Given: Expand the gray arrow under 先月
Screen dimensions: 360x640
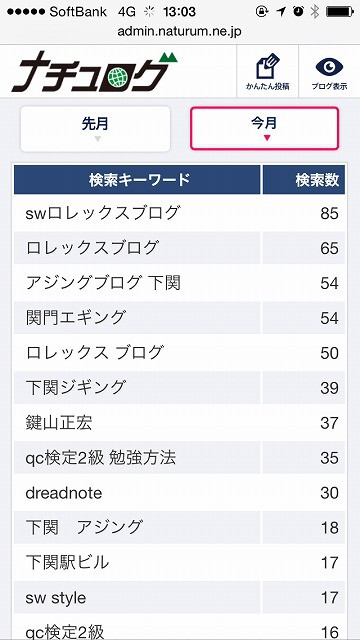Looking at the screenshot, I should tap(97, 139).
